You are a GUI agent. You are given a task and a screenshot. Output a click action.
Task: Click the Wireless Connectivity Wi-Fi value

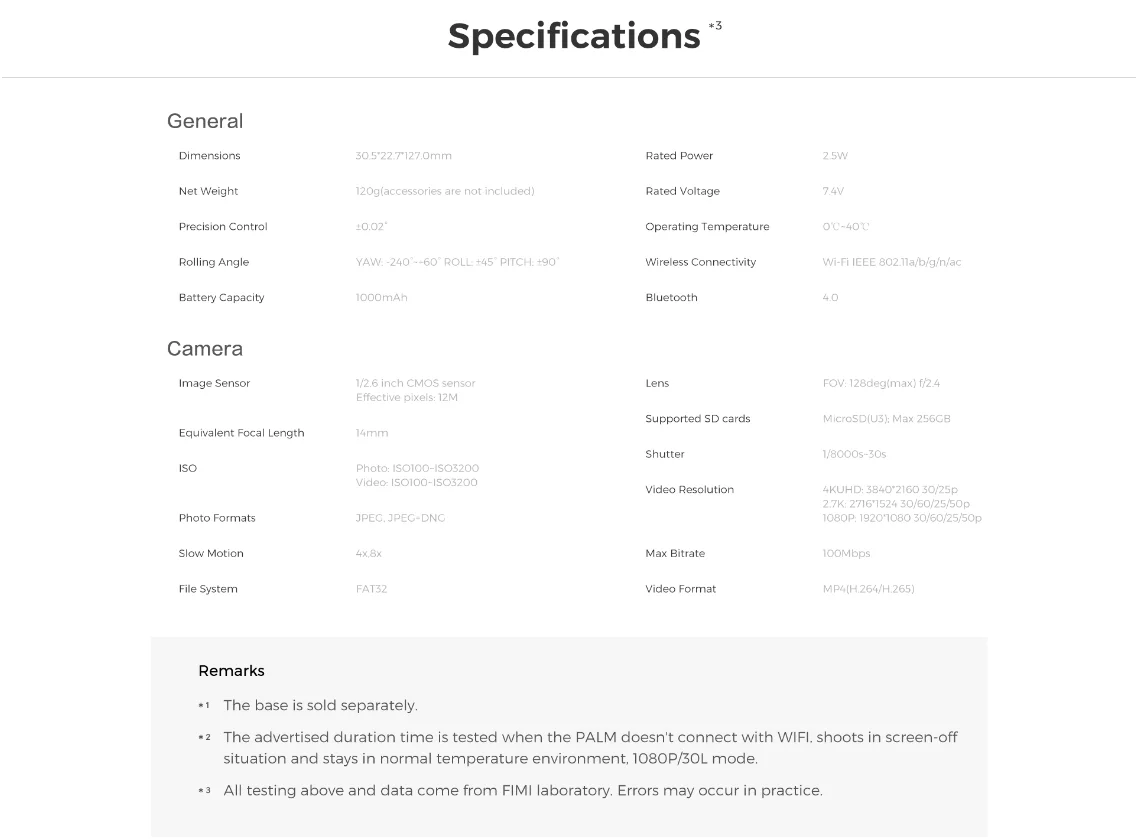coord(892,262)
